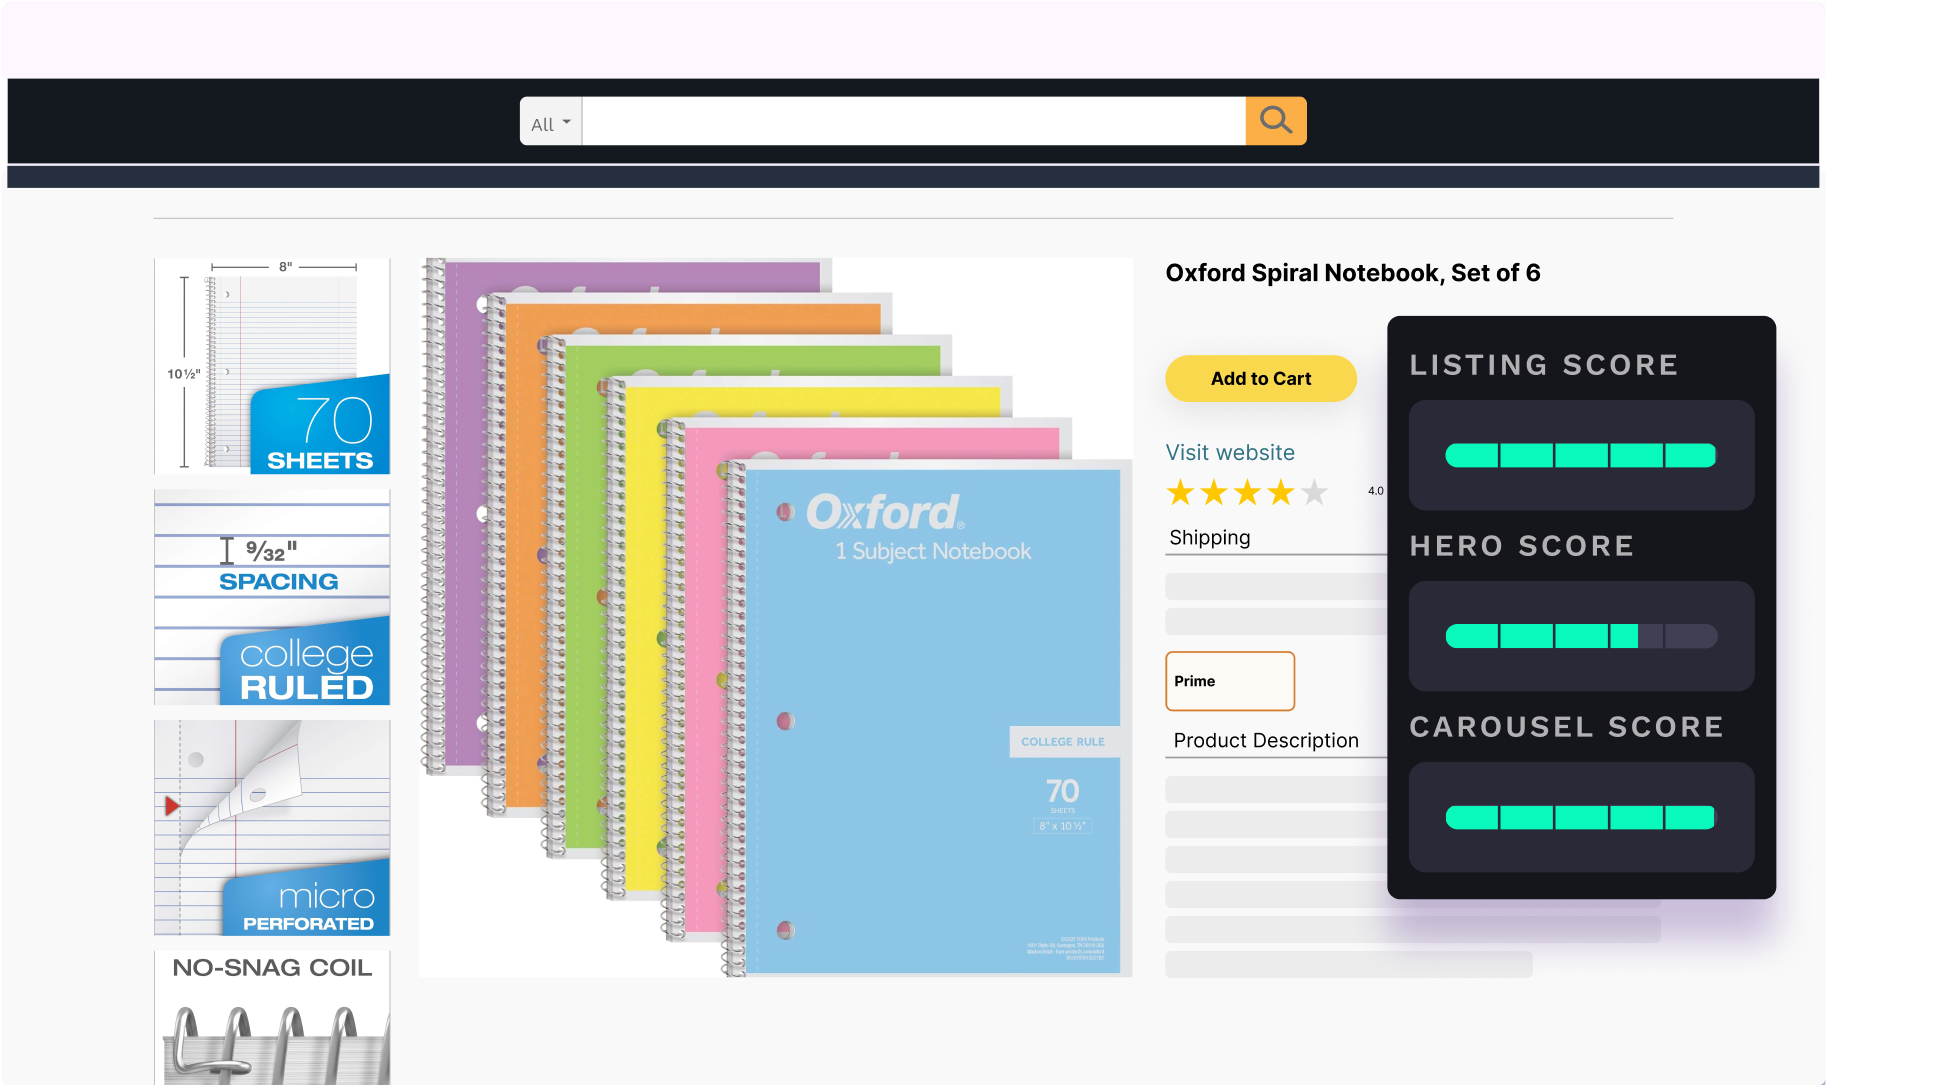
Task: Click inside the search text field
Action: (912, 121)
